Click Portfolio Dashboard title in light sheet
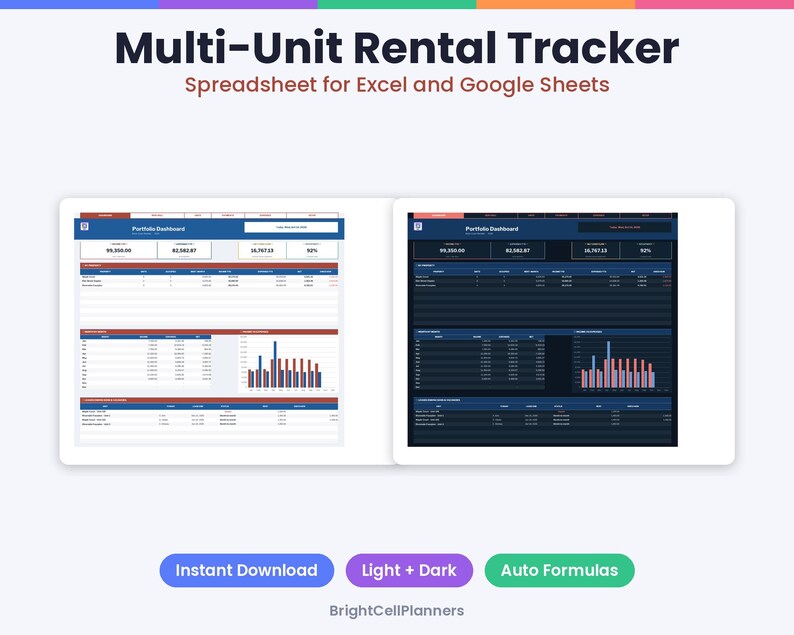 158,229
